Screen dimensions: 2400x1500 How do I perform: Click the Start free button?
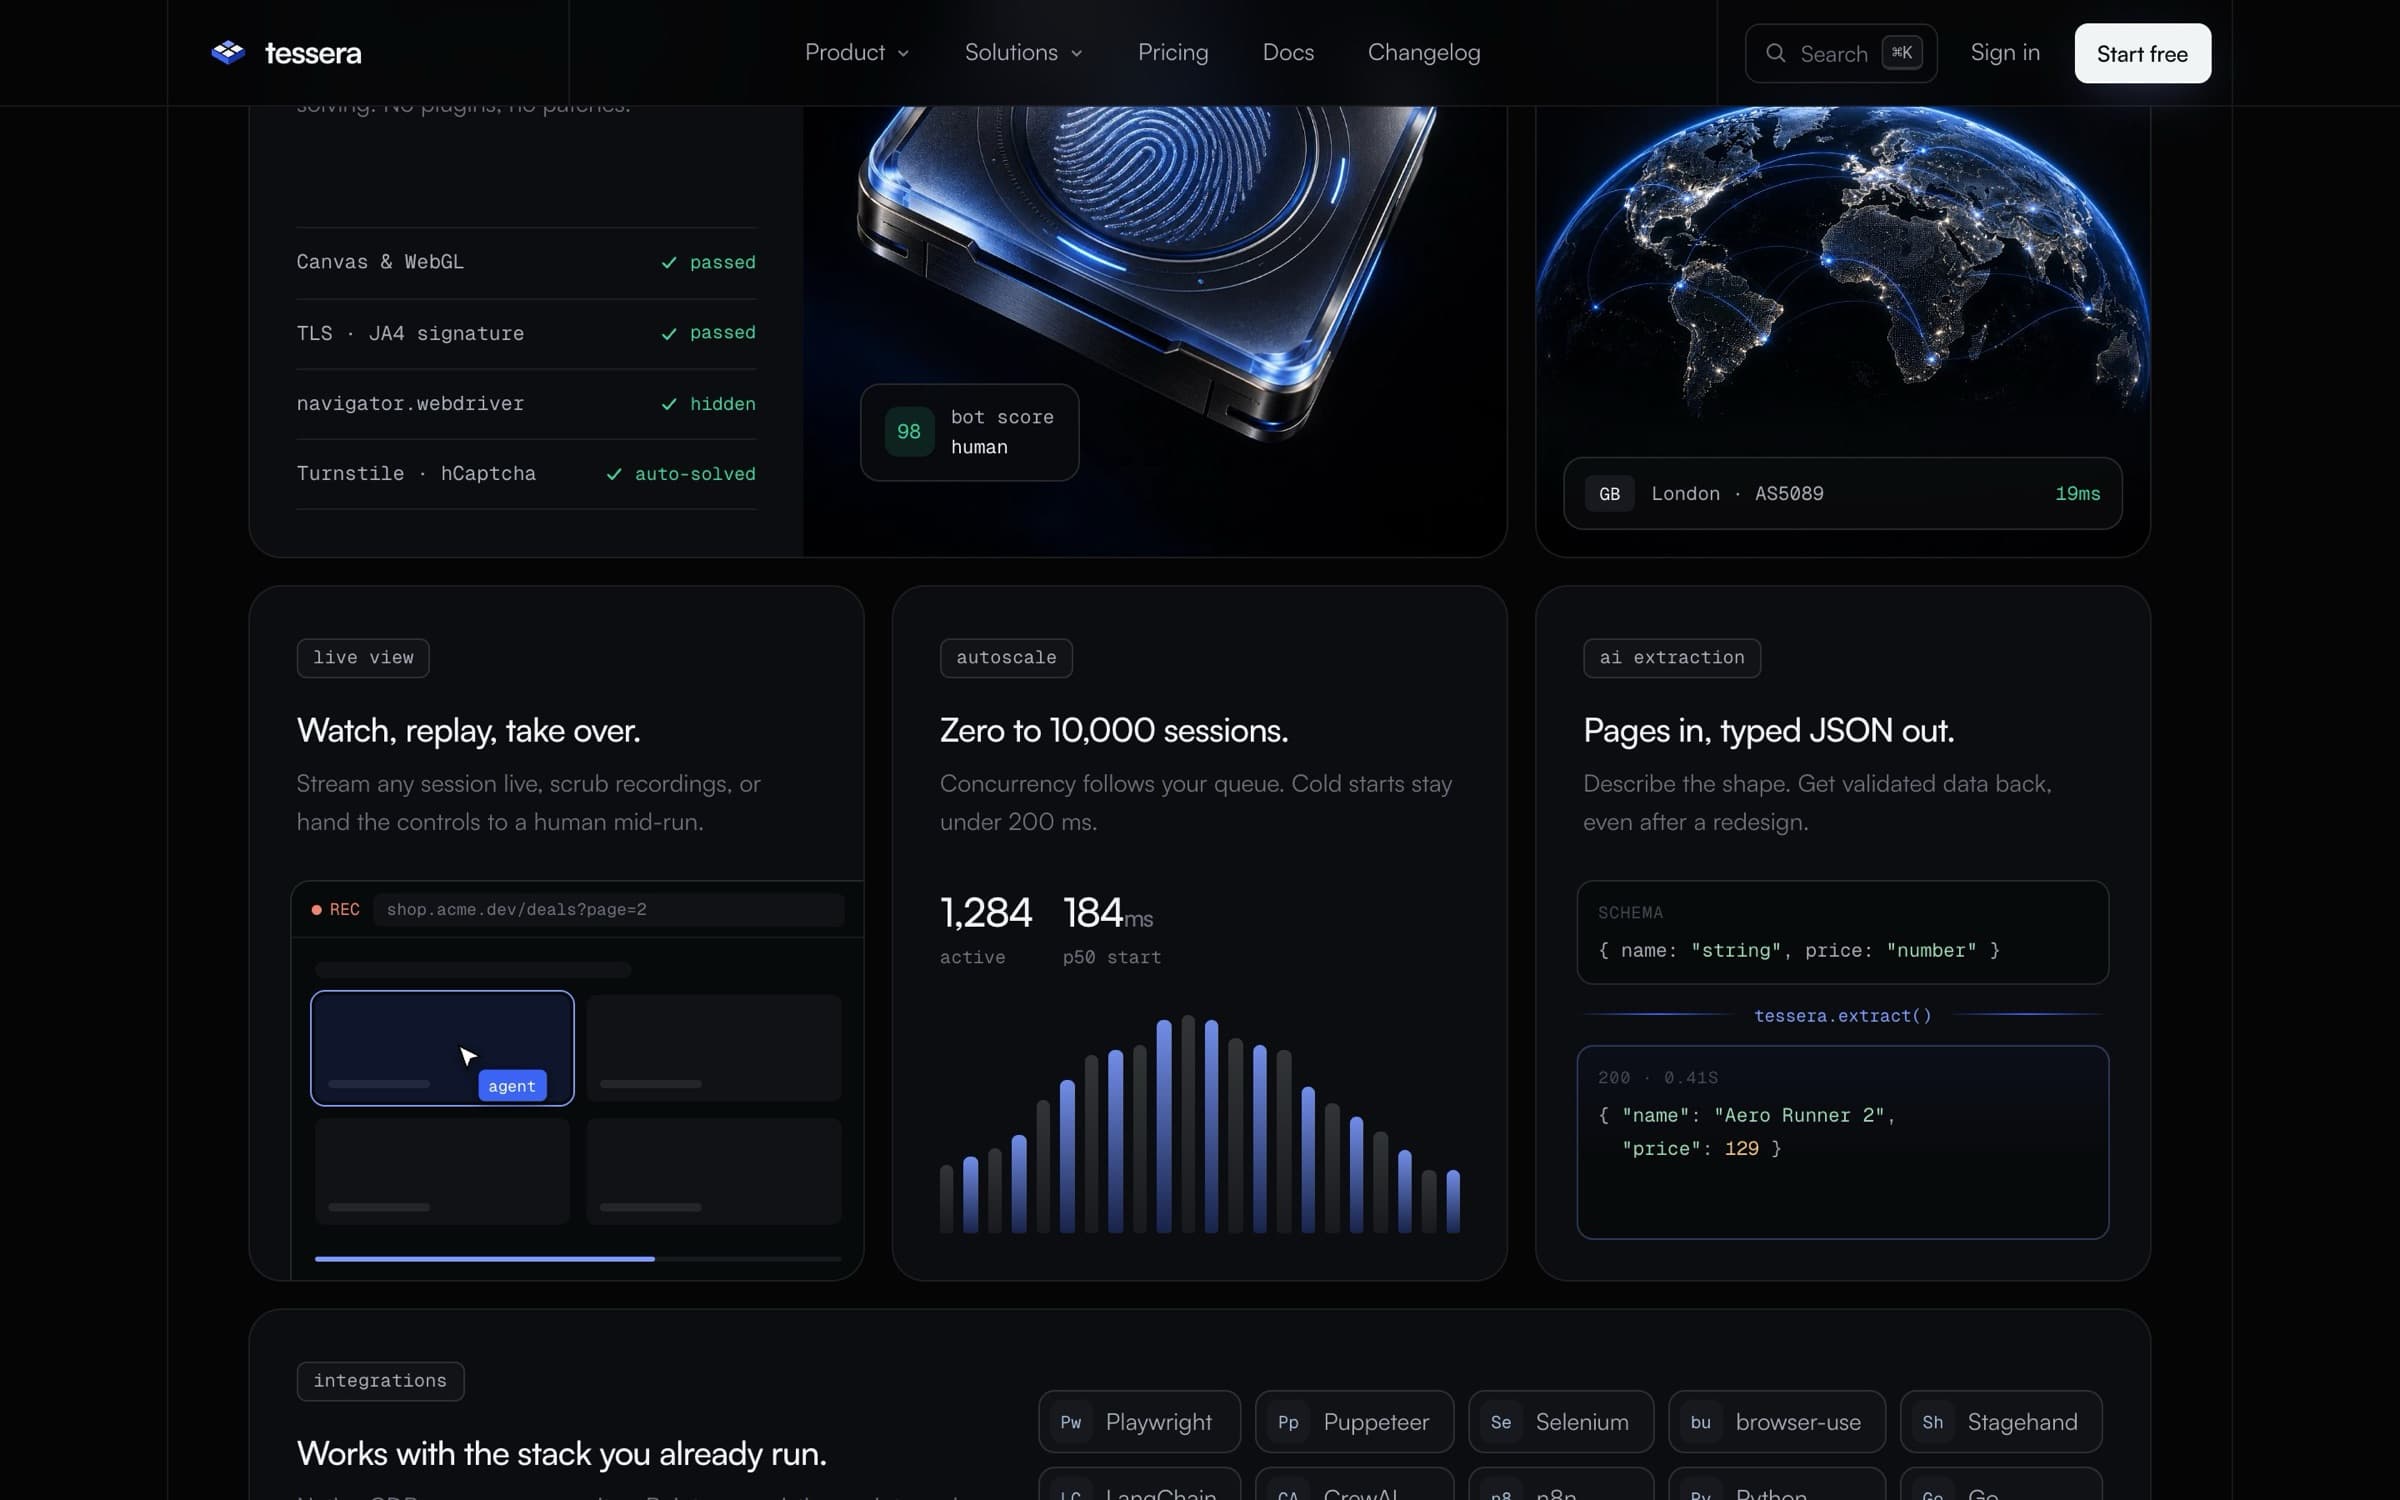pos(2143,53)
